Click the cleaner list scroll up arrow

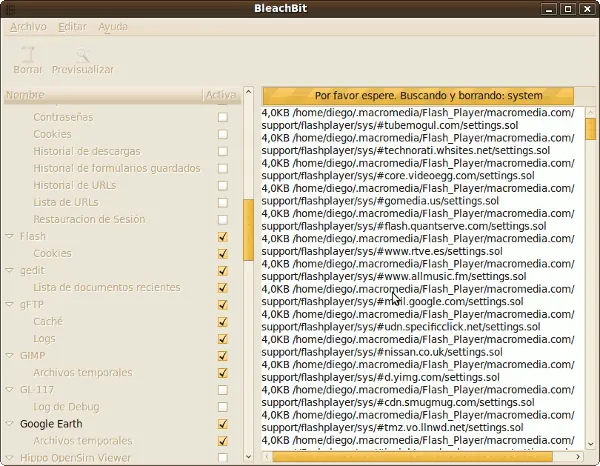click(x=249, y=92)
